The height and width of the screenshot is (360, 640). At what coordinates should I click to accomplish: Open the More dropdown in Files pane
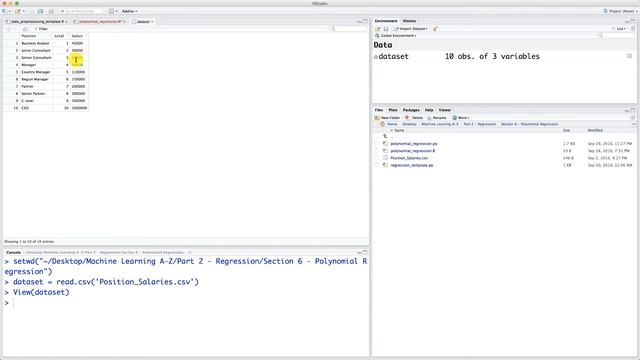pos(461,118)
